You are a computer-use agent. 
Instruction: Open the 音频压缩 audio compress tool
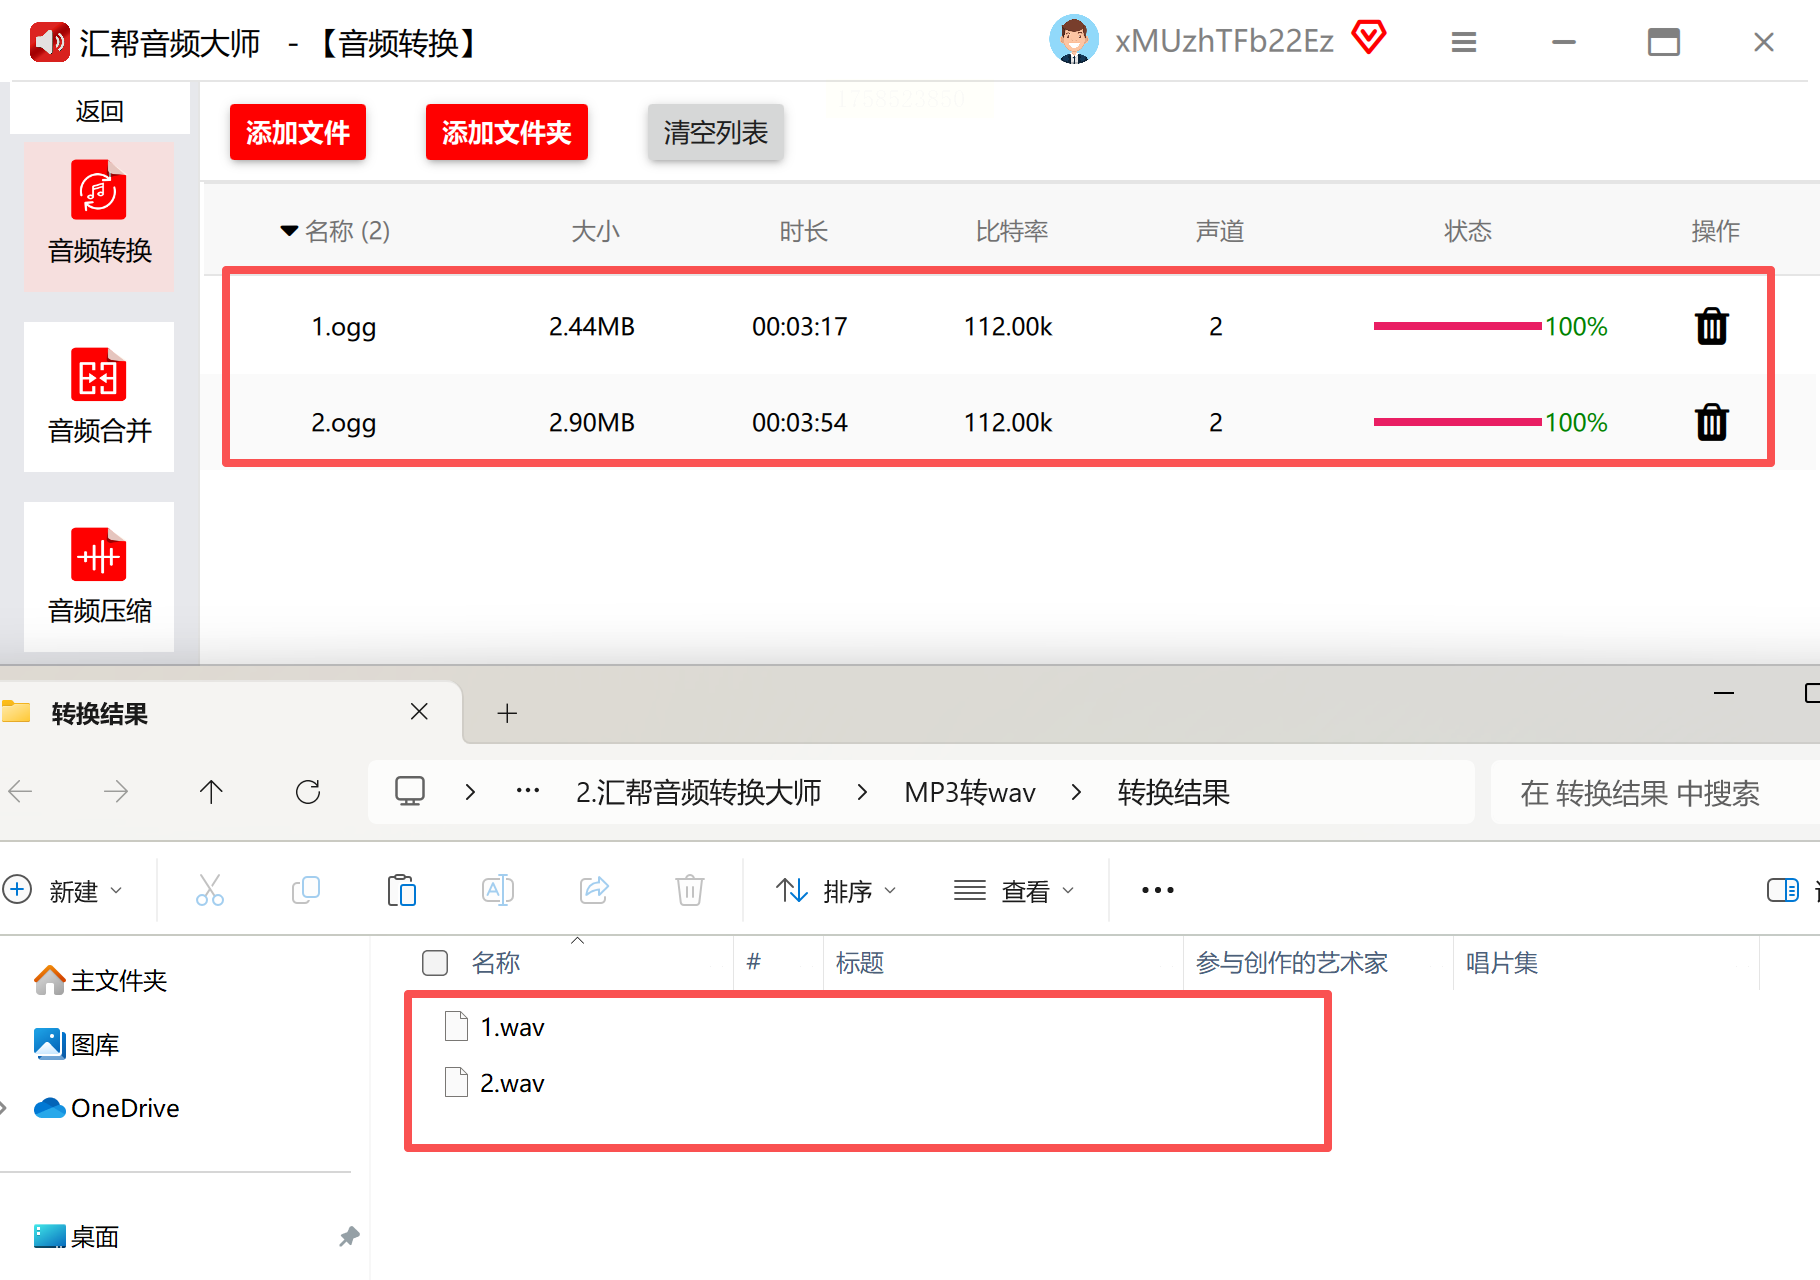click(99, 576)
